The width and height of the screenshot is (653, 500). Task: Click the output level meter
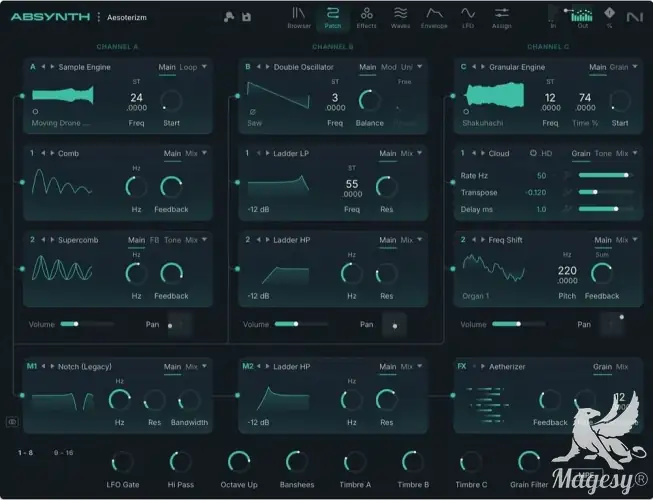(582, 15)
